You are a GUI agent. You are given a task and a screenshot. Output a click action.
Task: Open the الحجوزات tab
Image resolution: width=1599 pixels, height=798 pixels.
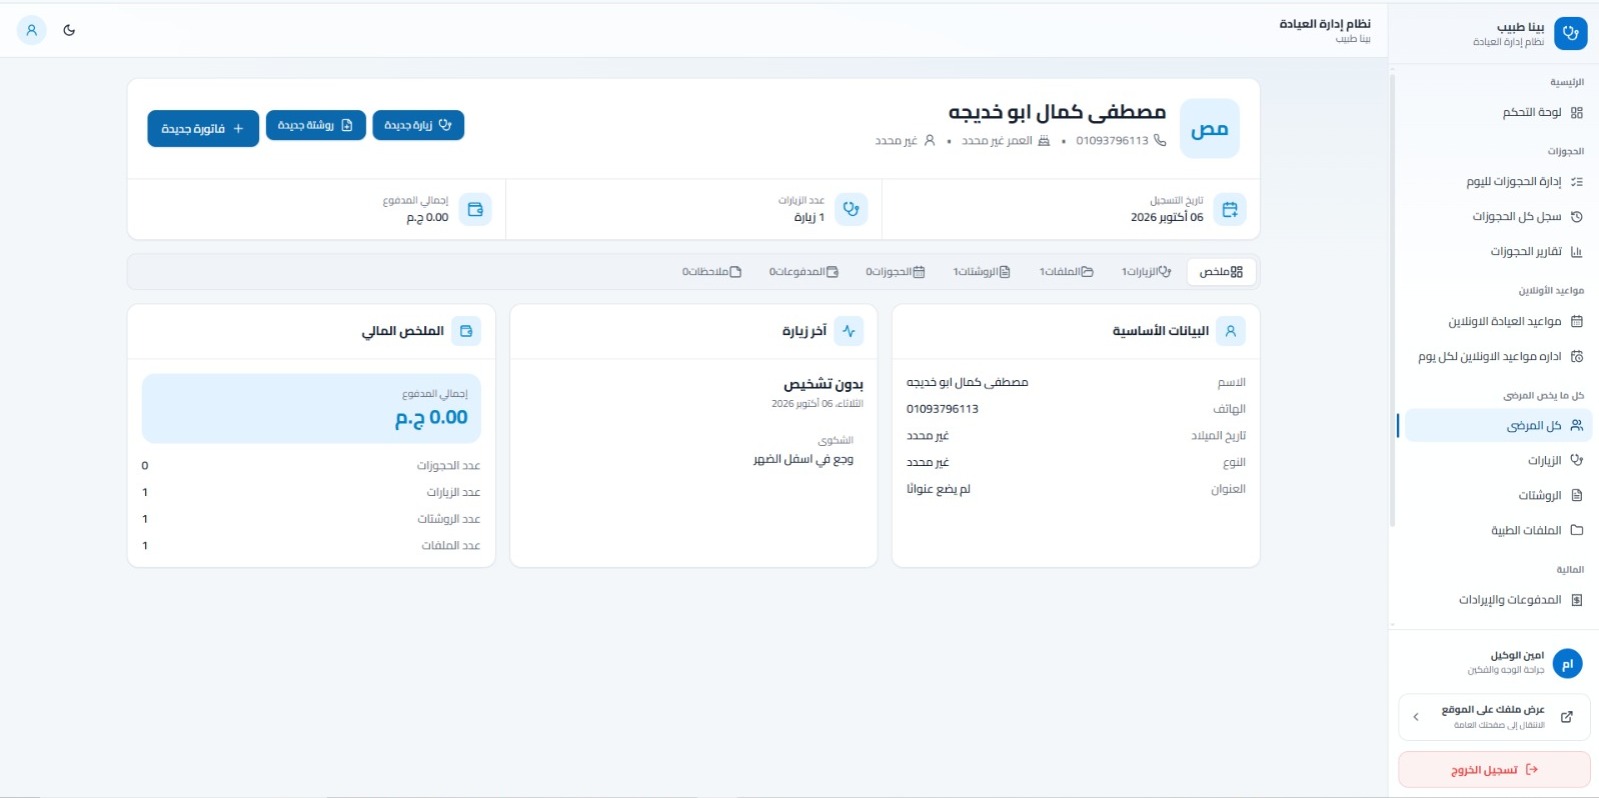[x=895, y=272]
